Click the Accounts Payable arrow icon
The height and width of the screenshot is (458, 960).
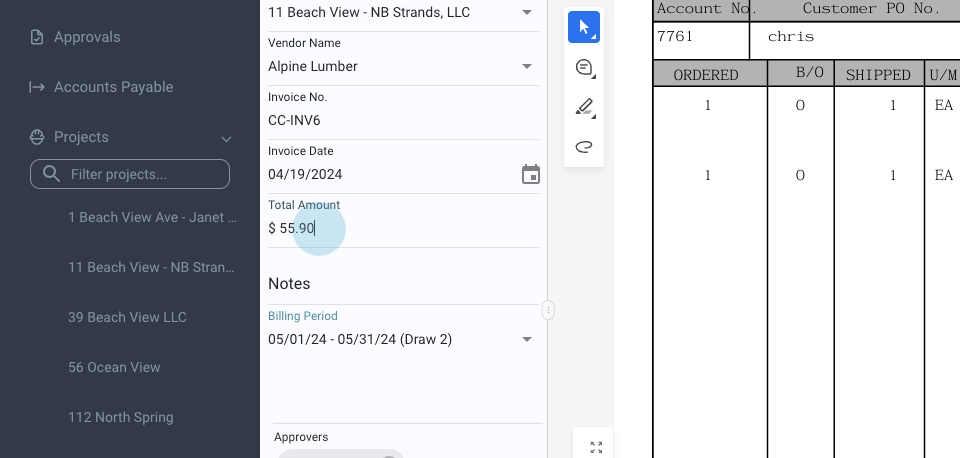pyautogui.click(x=37, y=87)
